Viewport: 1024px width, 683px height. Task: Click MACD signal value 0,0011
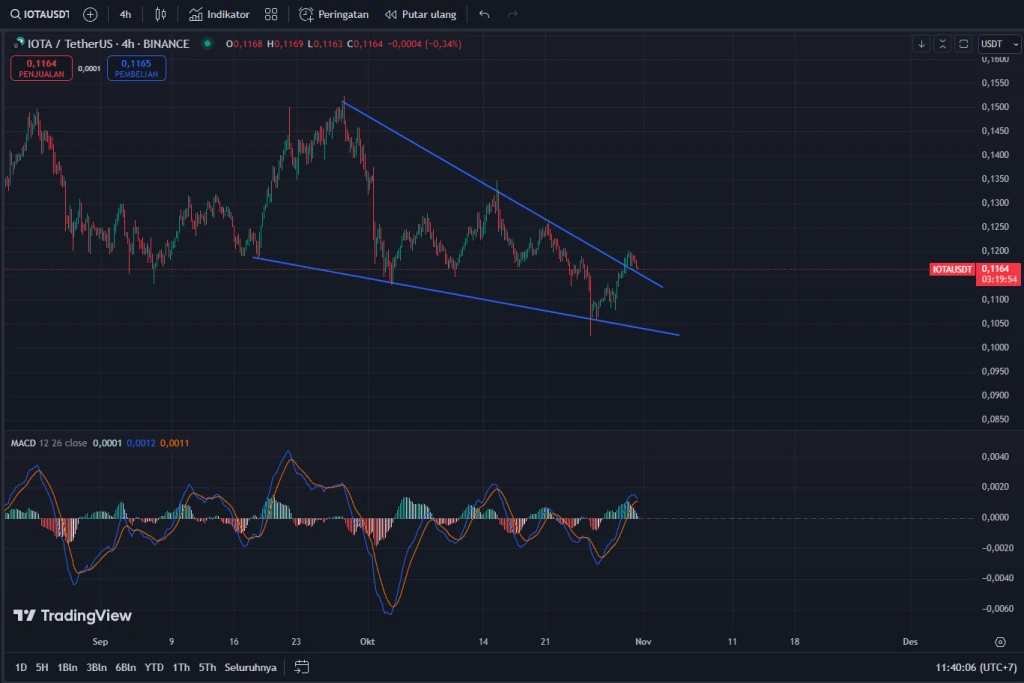tap(174, 443)
